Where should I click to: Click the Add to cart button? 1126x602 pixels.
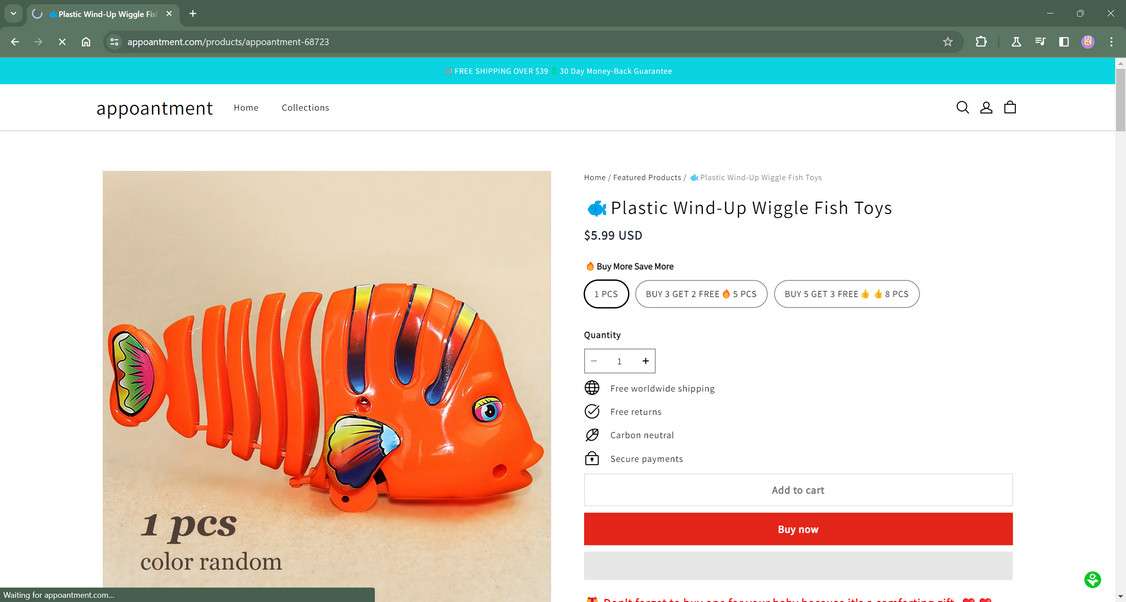(798, 490)
